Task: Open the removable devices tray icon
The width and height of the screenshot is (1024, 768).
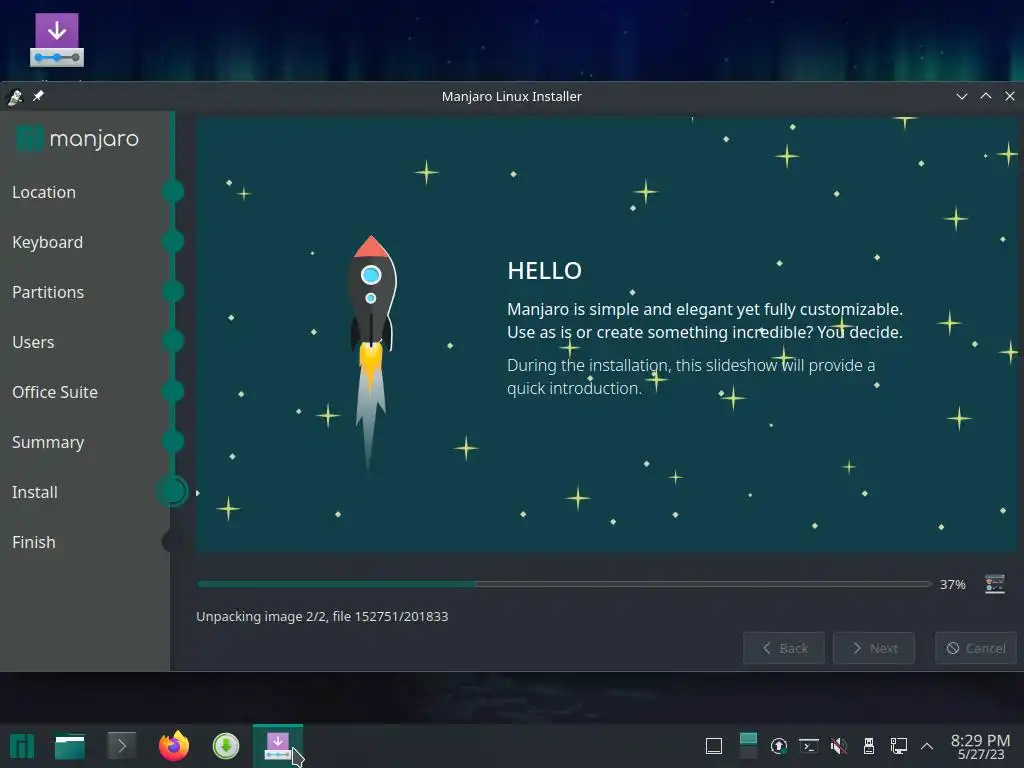Action: point(869,746)
